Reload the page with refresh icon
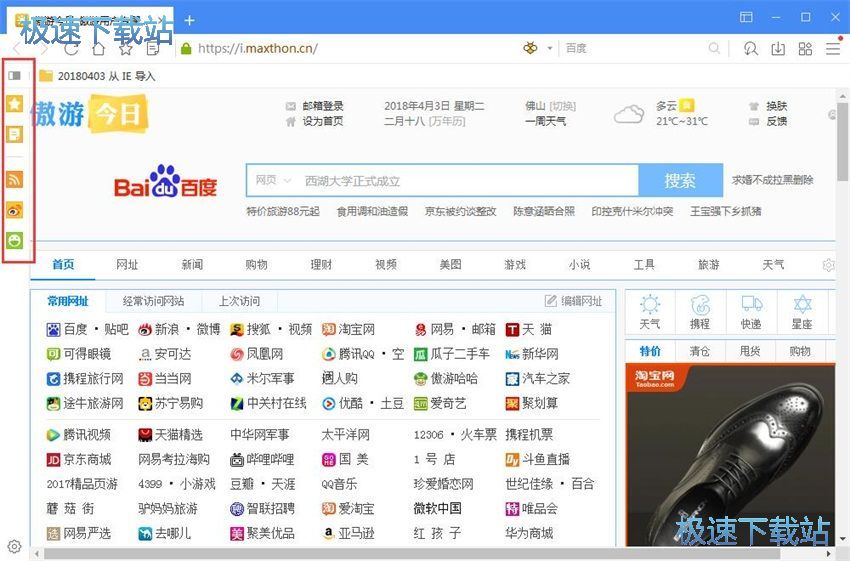Screen dimensions: 850x561 [72, 49]
